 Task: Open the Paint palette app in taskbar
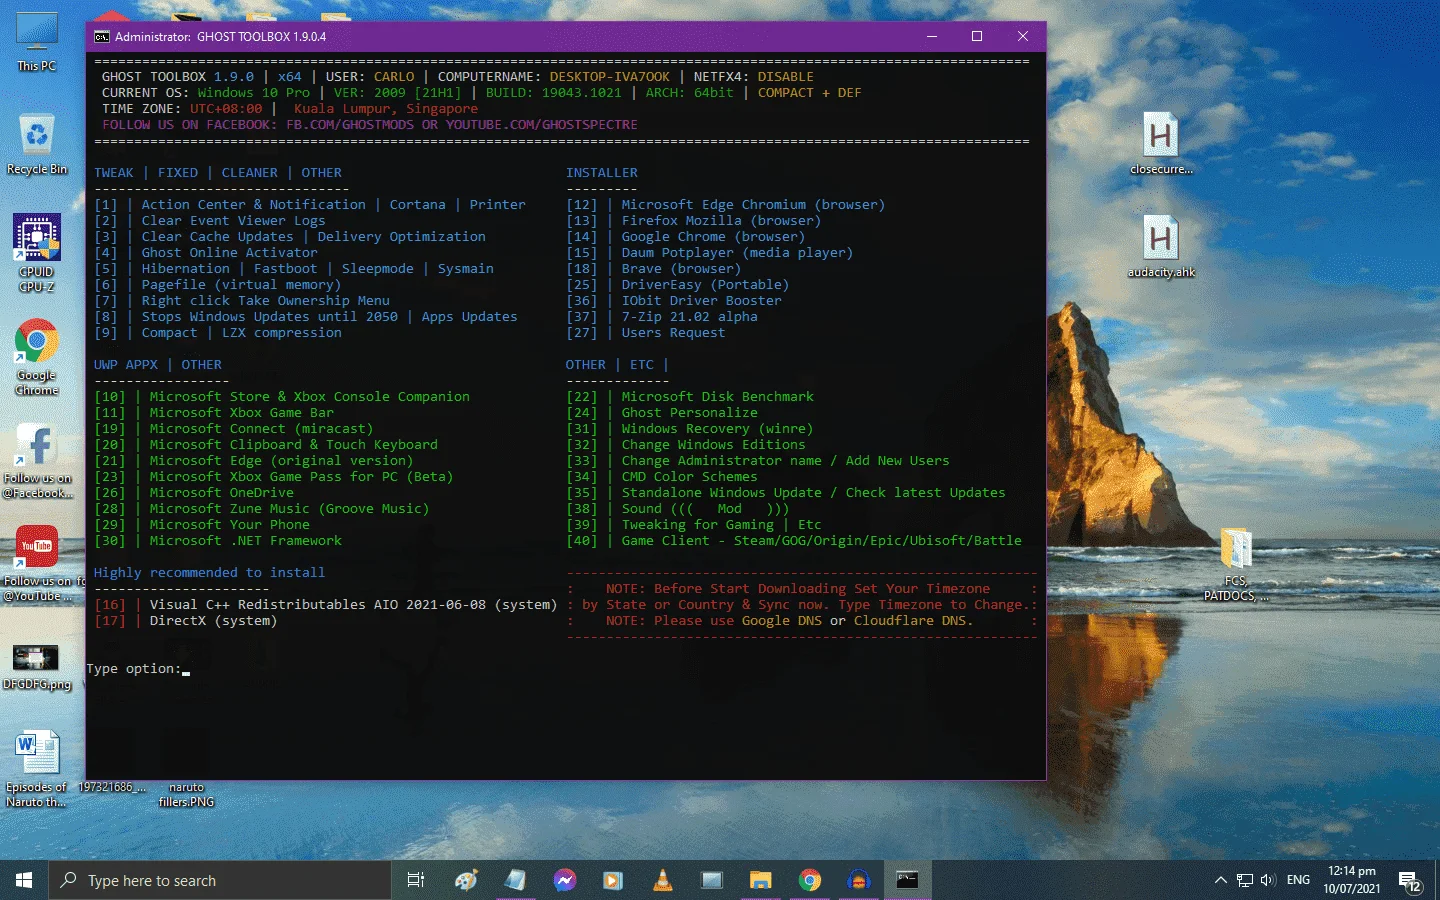[x=466, y=880]
